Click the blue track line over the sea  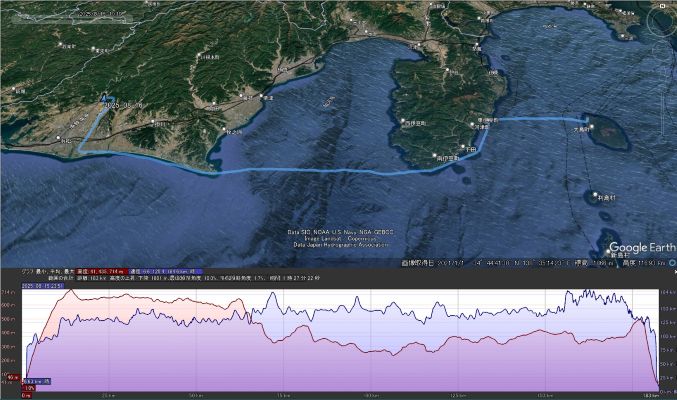(x=330, y=172)
